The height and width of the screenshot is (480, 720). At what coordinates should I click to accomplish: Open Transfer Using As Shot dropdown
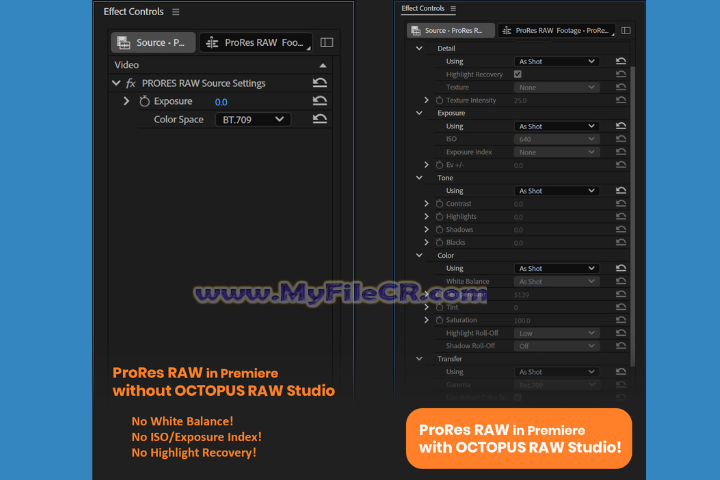tap(556, 372)
